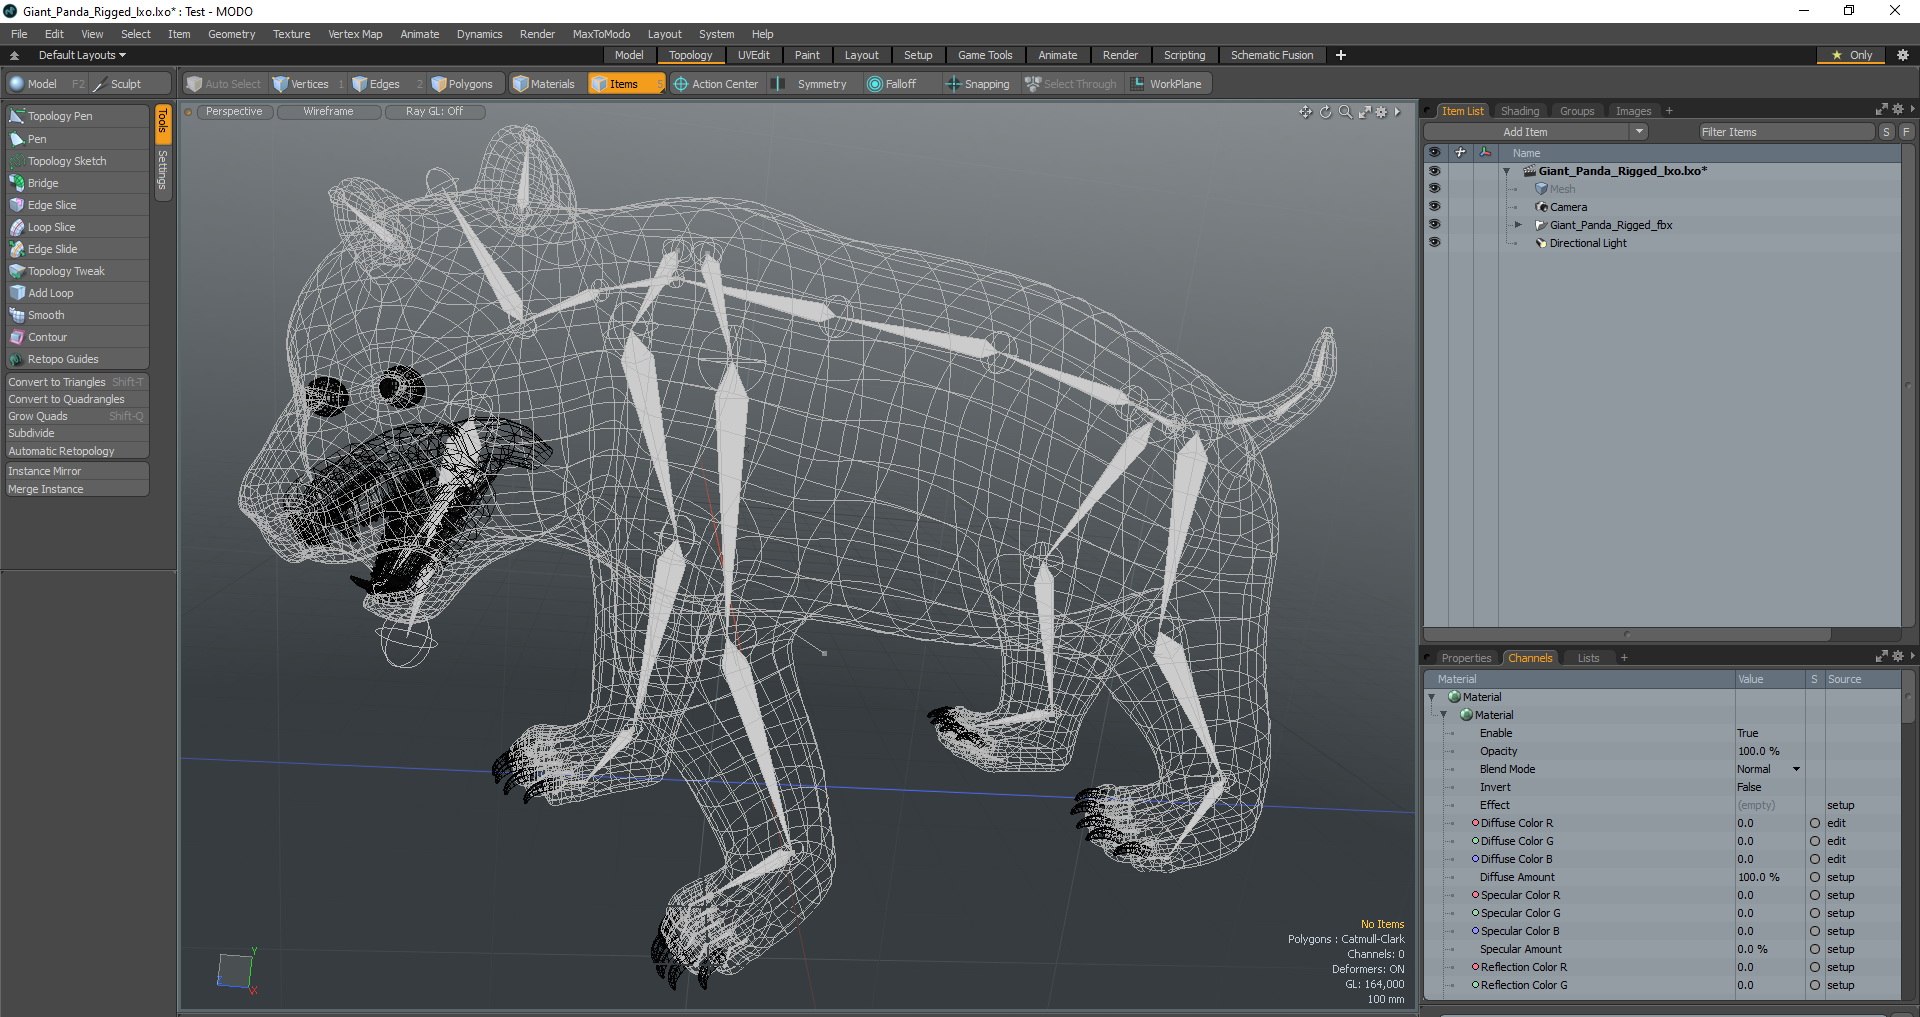Click Automatic Retopology button

[77, 451]
